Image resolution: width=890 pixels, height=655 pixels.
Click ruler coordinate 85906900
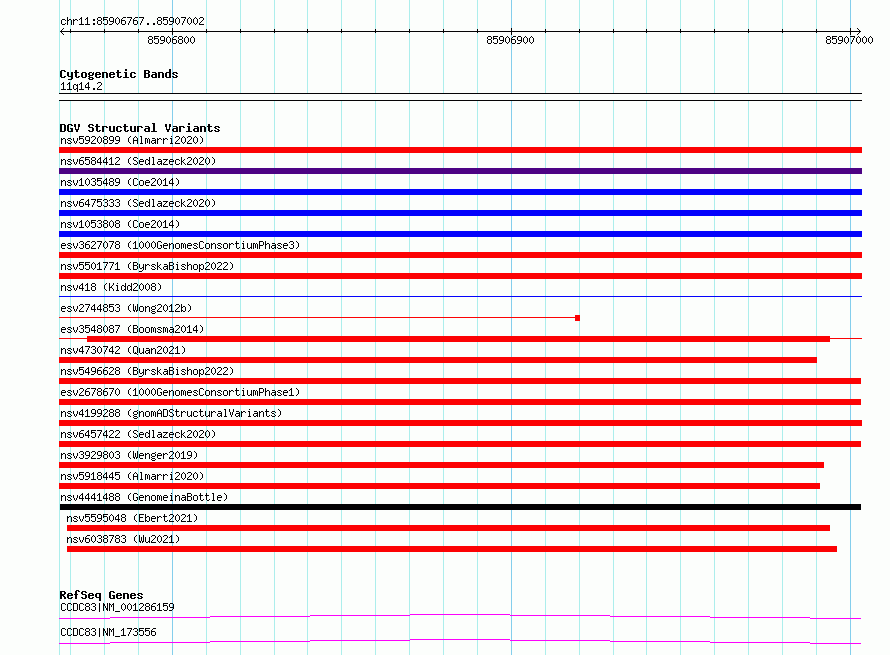coord(510,40)
